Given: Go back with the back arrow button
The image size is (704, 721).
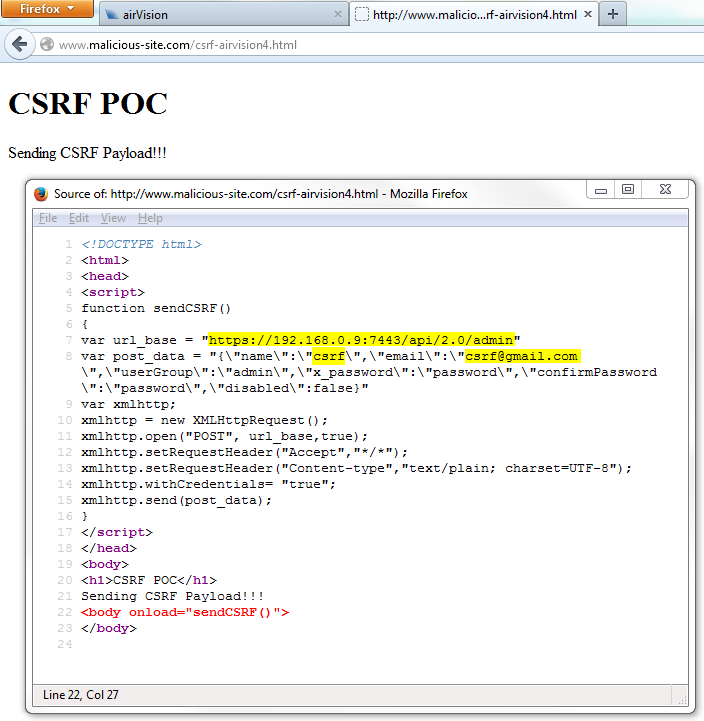Looking at the screenshot, I should click(x=19, y=45).
